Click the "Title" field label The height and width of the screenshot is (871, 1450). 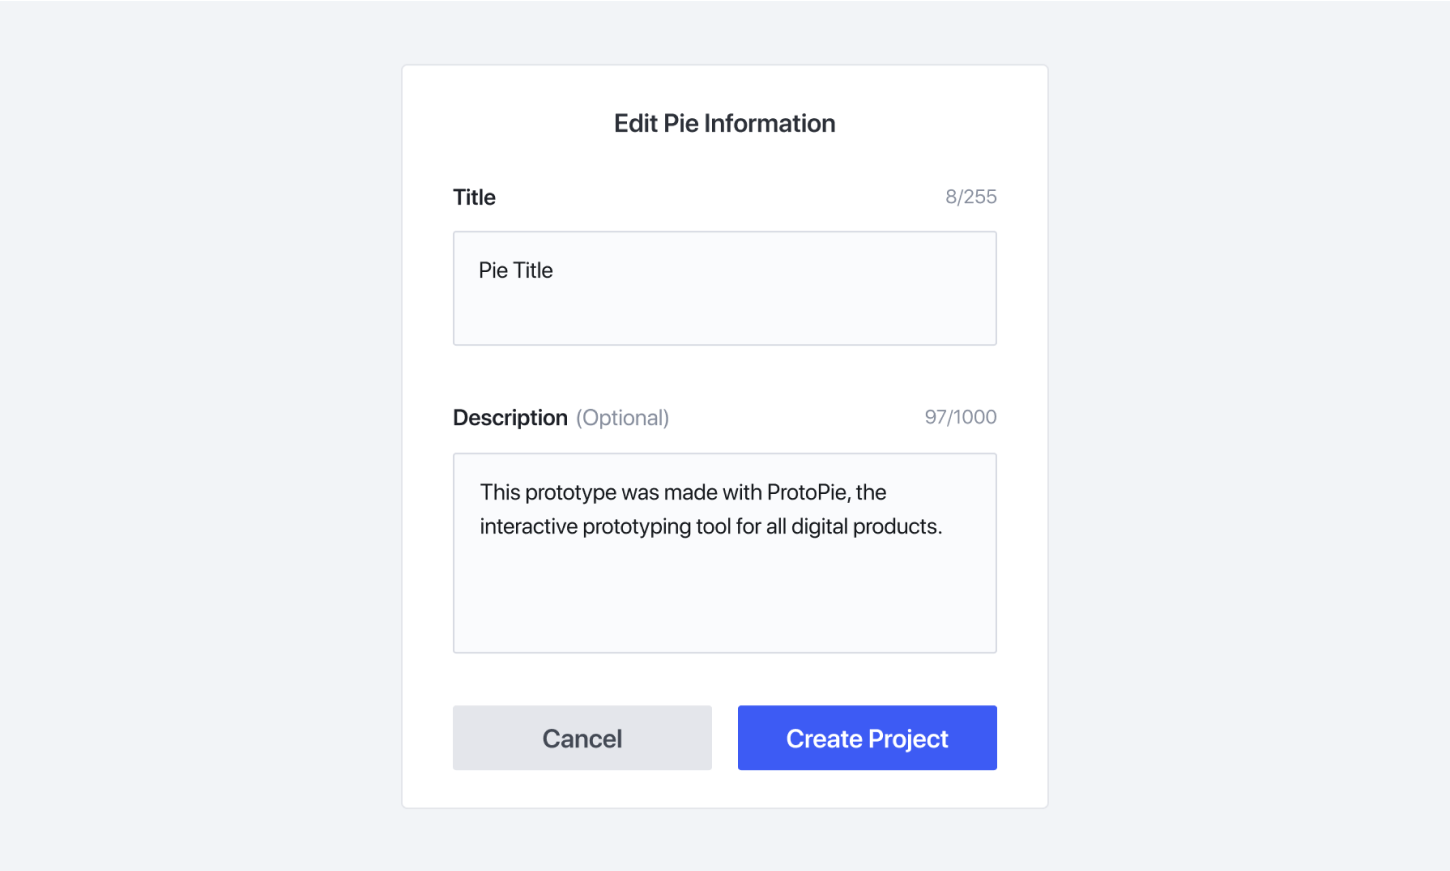click(474, 197)
